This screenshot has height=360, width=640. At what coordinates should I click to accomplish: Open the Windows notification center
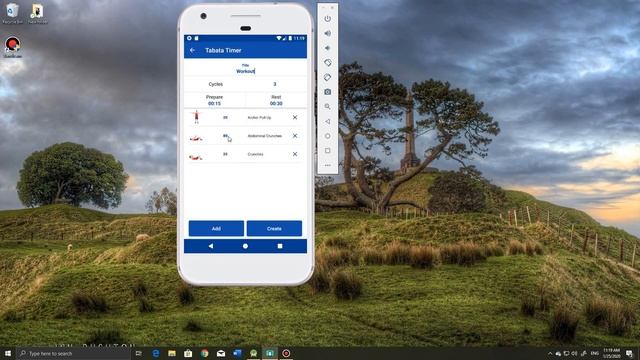630,353
